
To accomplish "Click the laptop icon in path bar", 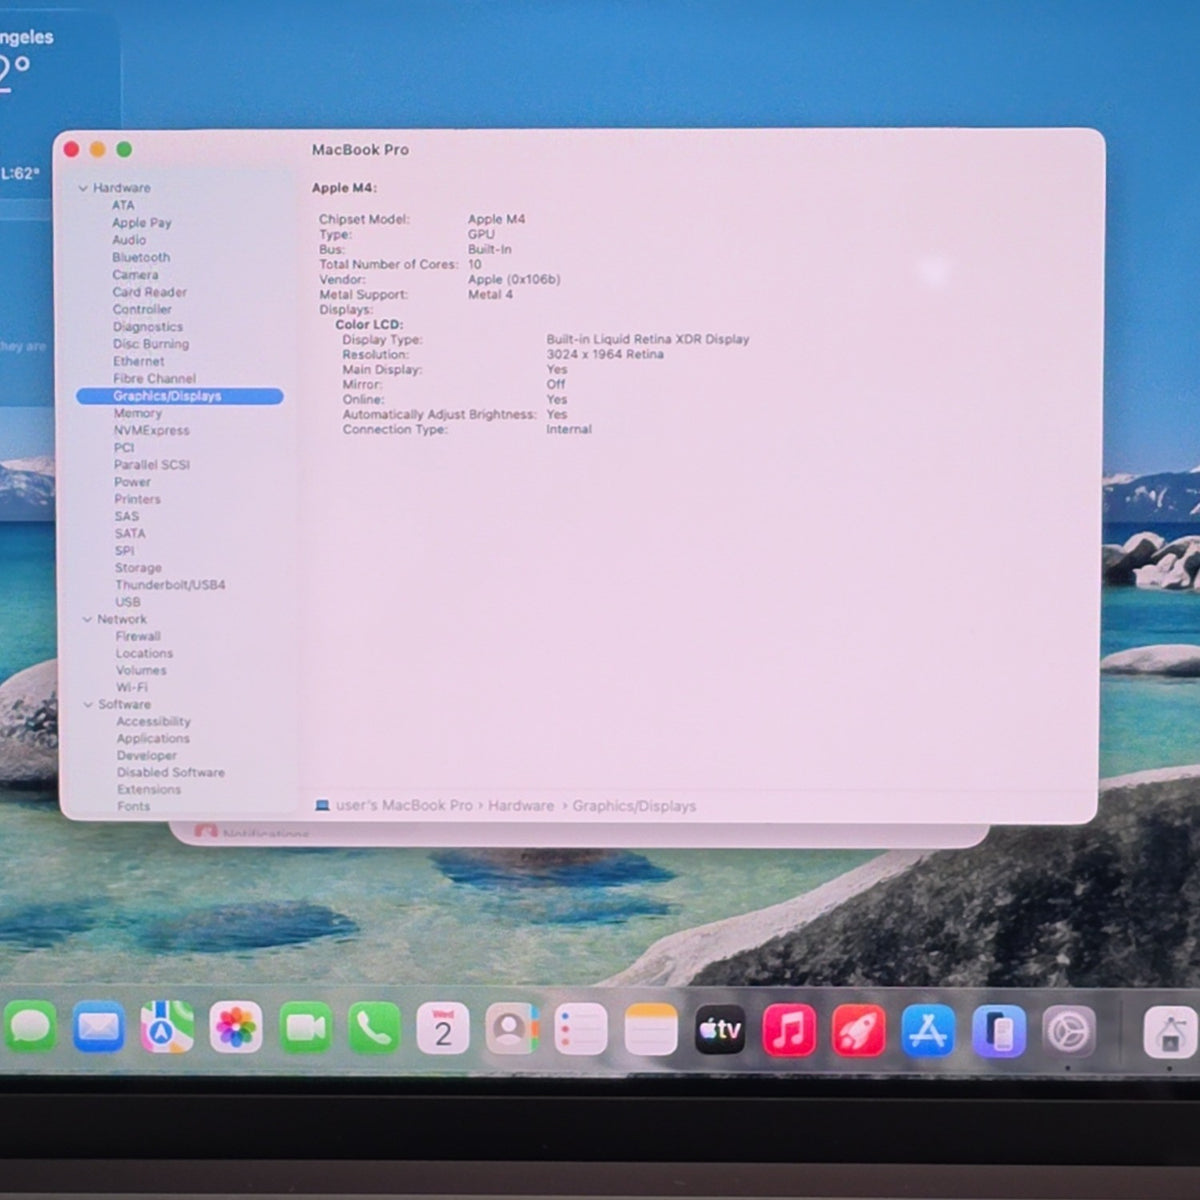I will tap(322, 805).
